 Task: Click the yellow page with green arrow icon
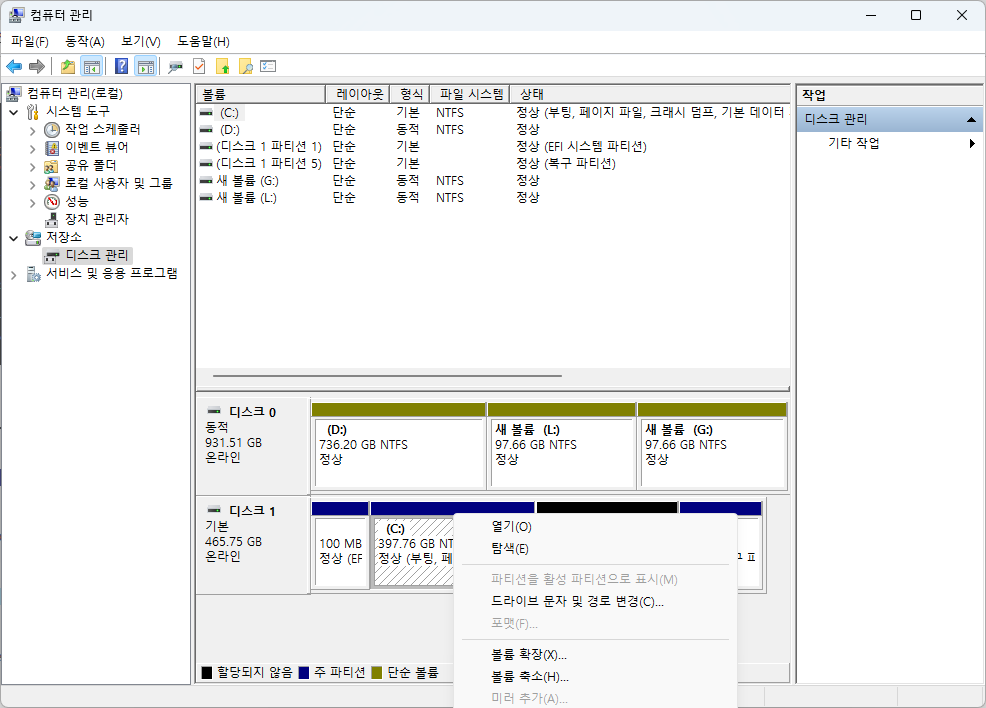223,66
